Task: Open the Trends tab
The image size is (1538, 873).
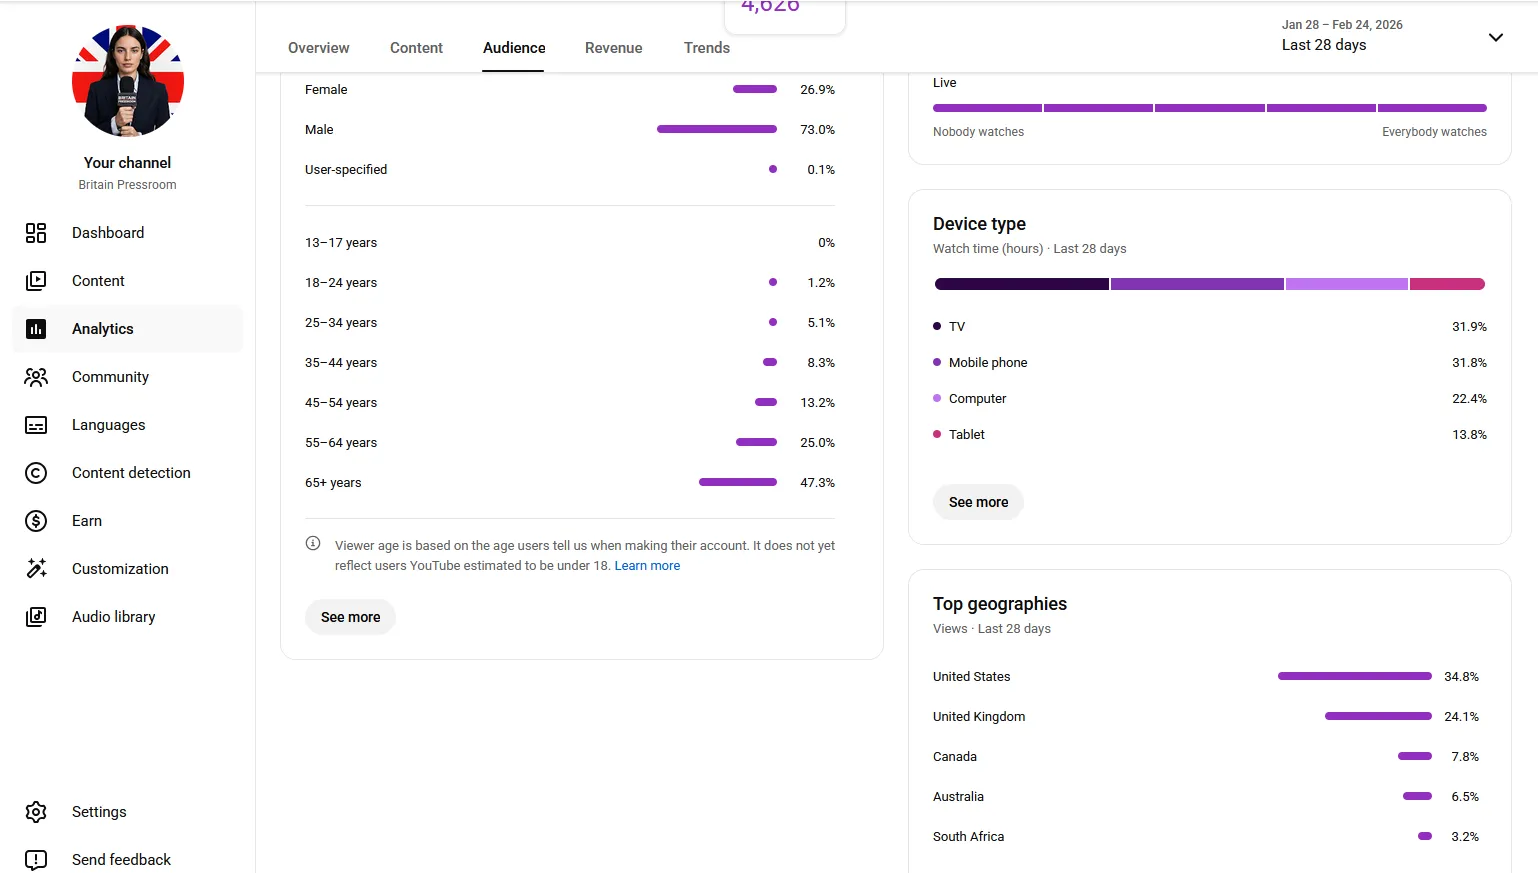Action: (707, 48)
